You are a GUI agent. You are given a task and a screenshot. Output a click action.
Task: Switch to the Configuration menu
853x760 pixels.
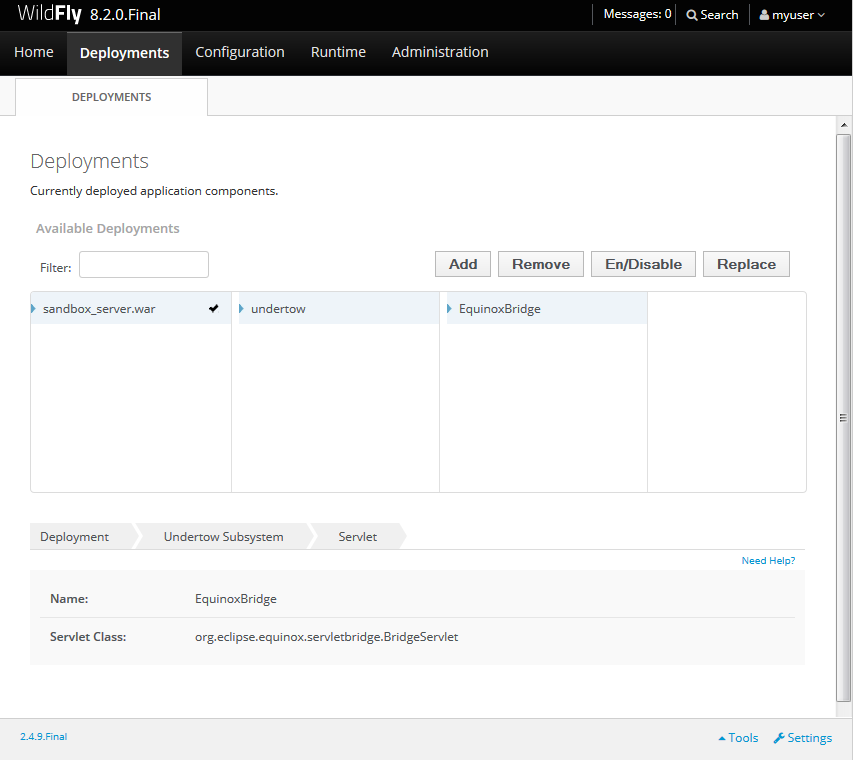point(240,52)
